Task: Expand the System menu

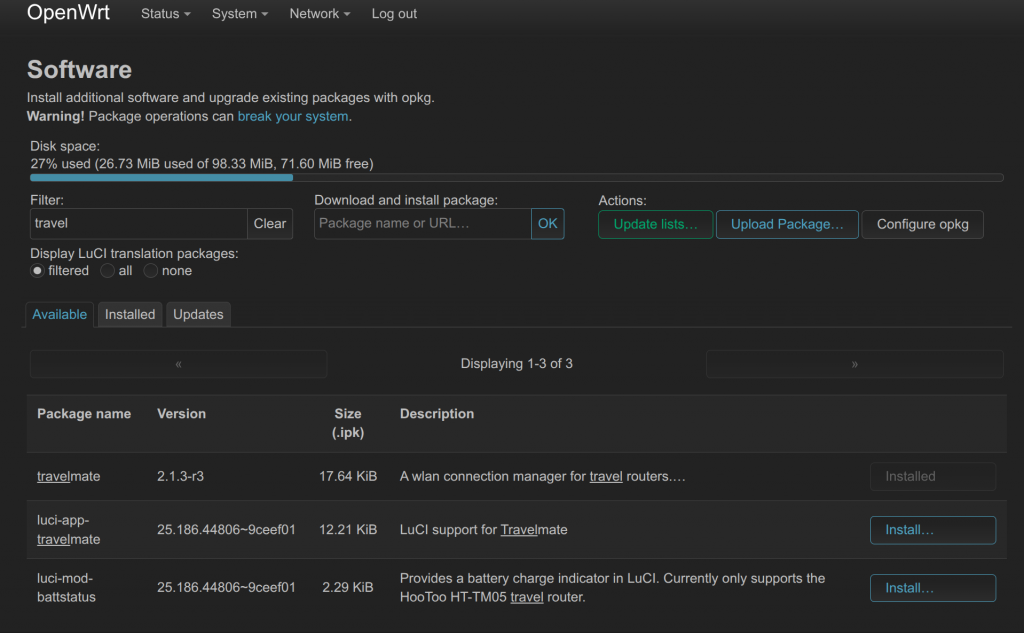Action: [x=240, y=14]
